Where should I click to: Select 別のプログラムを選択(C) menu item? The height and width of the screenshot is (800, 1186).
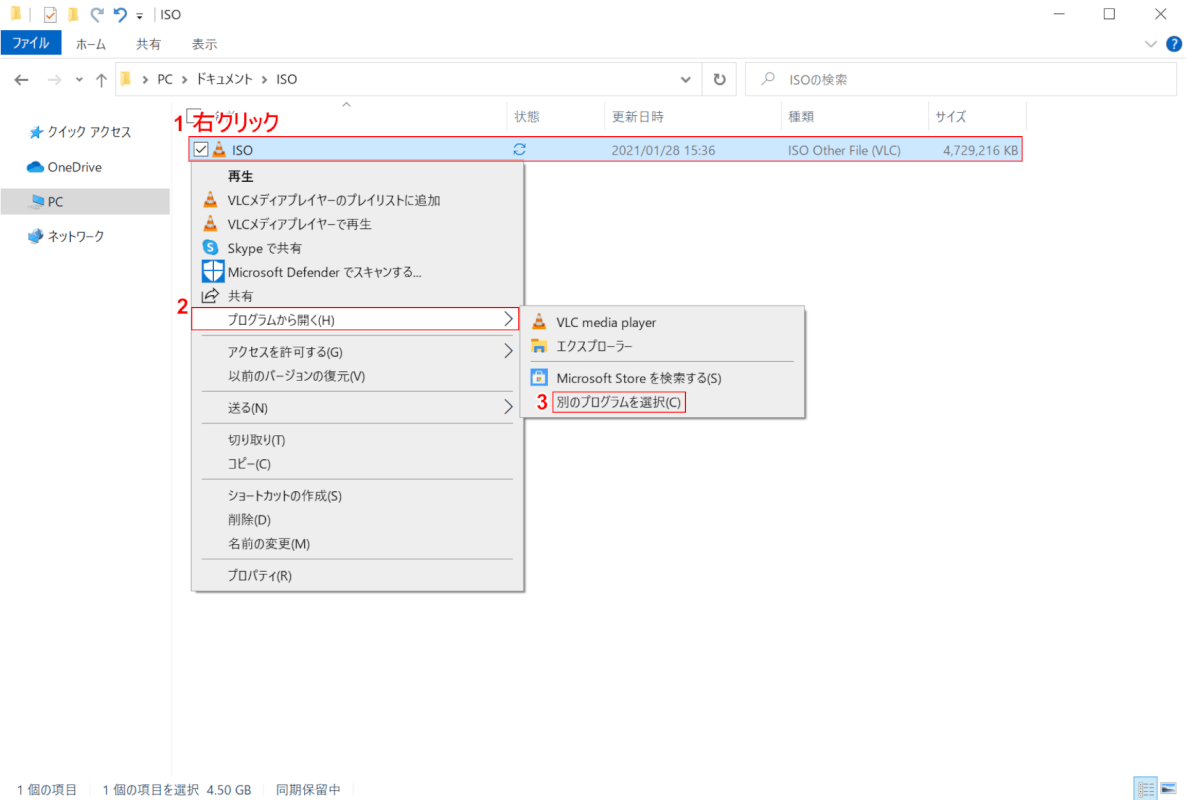pos(619,402)
